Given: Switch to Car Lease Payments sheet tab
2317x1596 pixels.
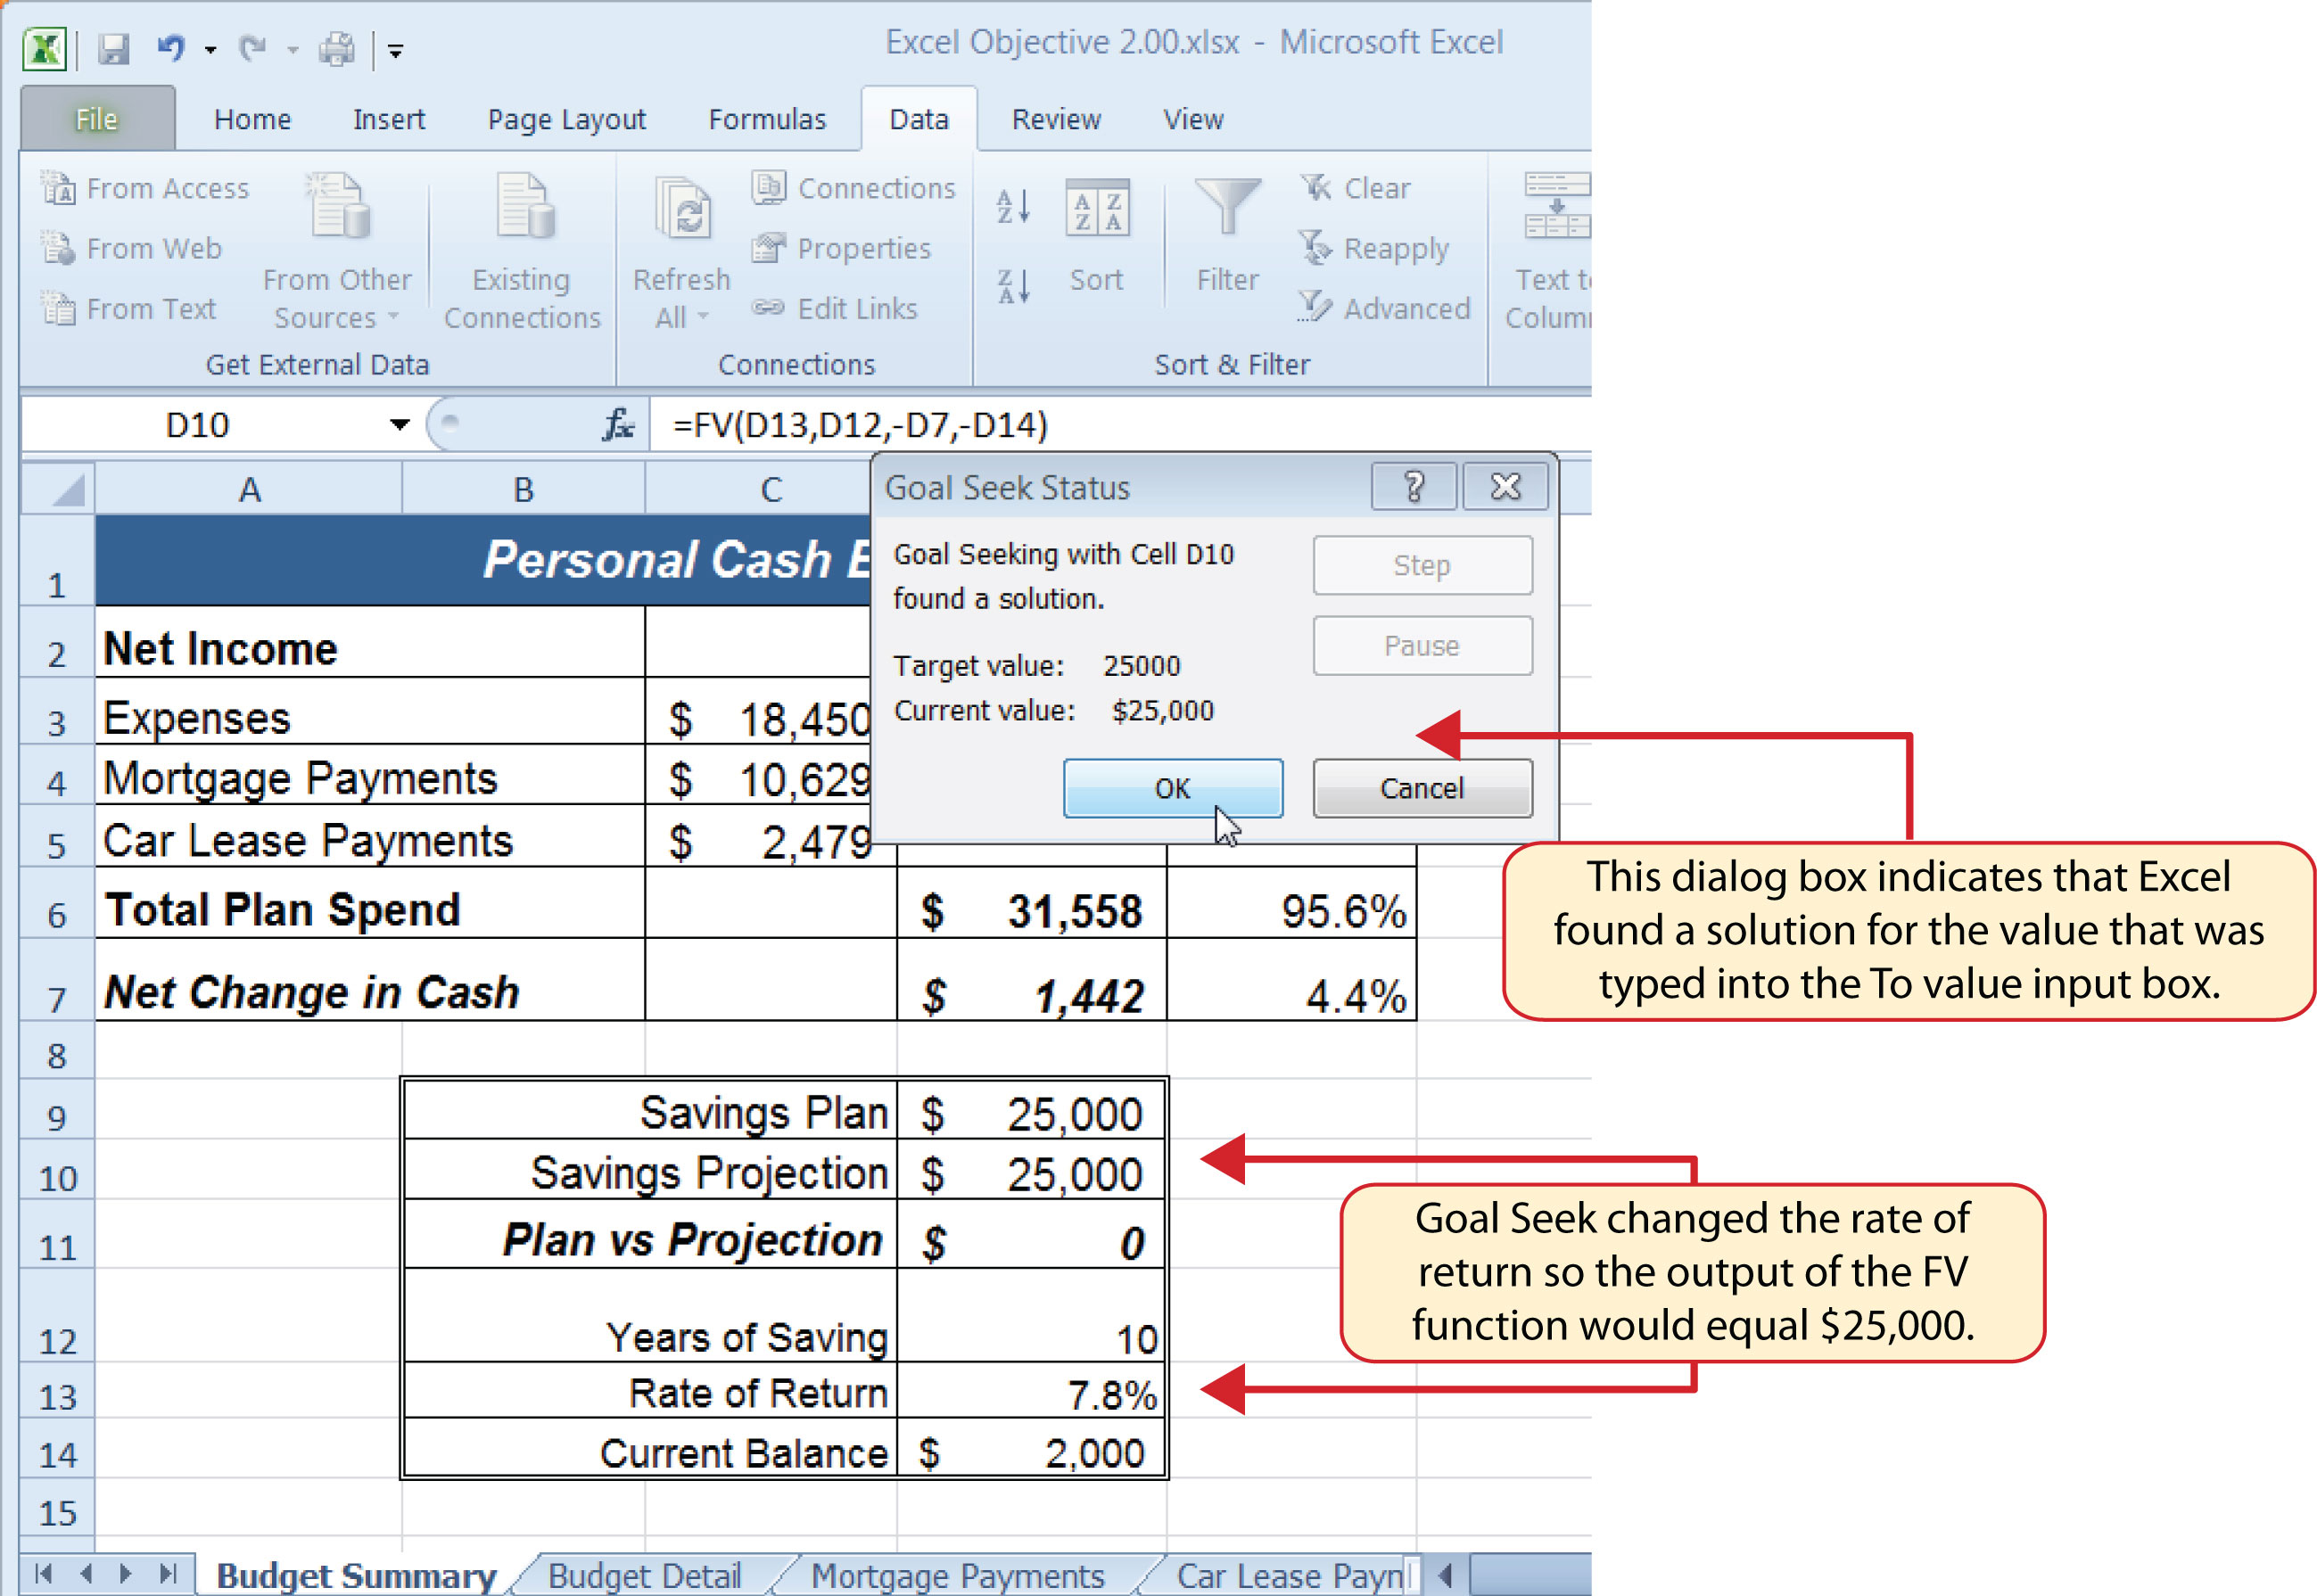Looking at the screenshot, I should coord(1290,1575).
